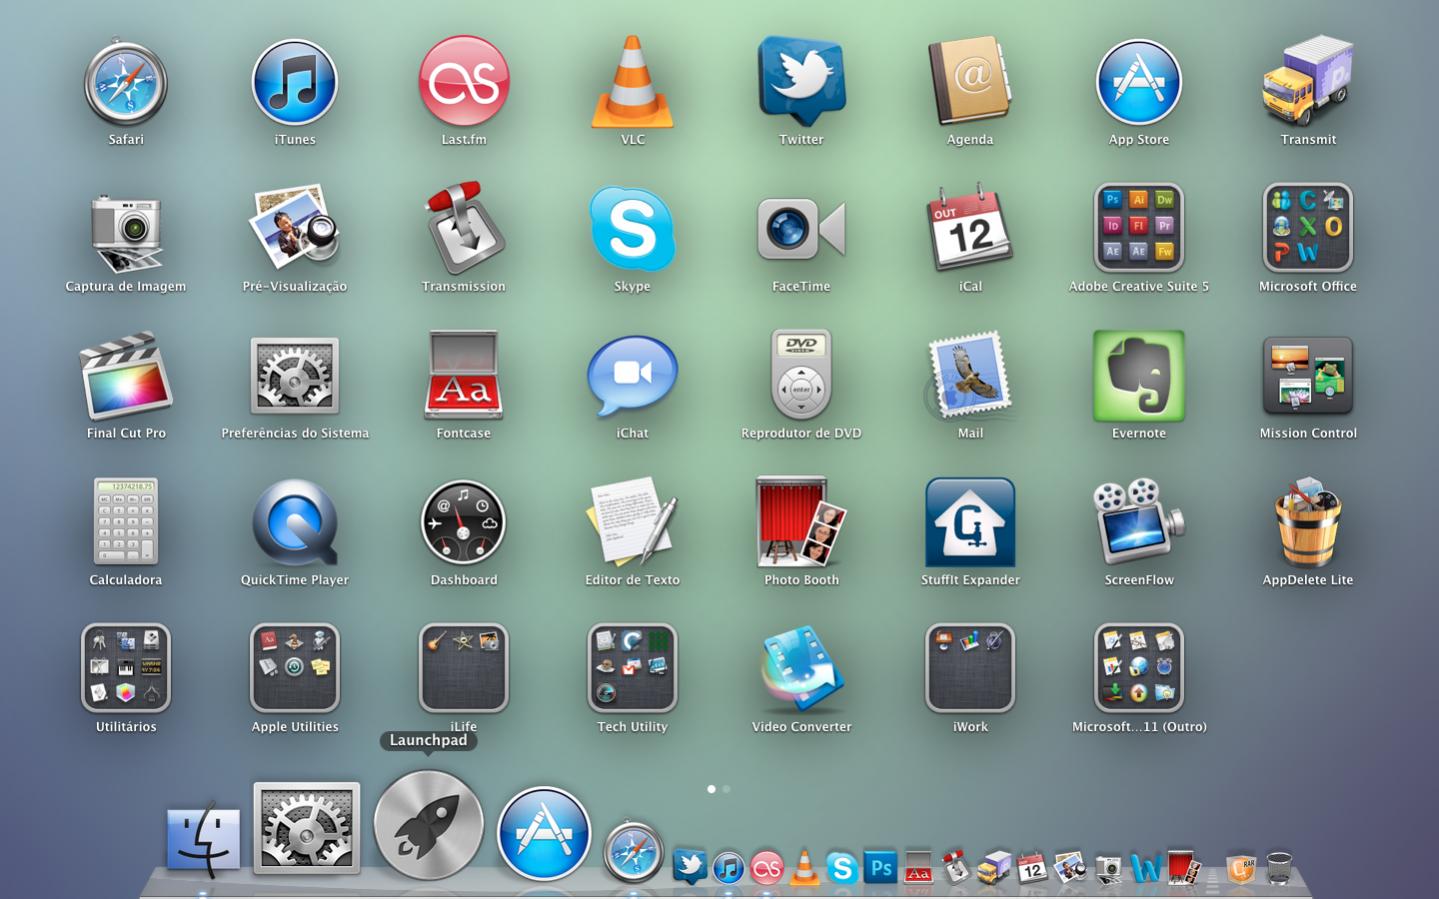Launch Video Converter
This screenshot has width=1439, height=899.
click(x=801, y=668)
